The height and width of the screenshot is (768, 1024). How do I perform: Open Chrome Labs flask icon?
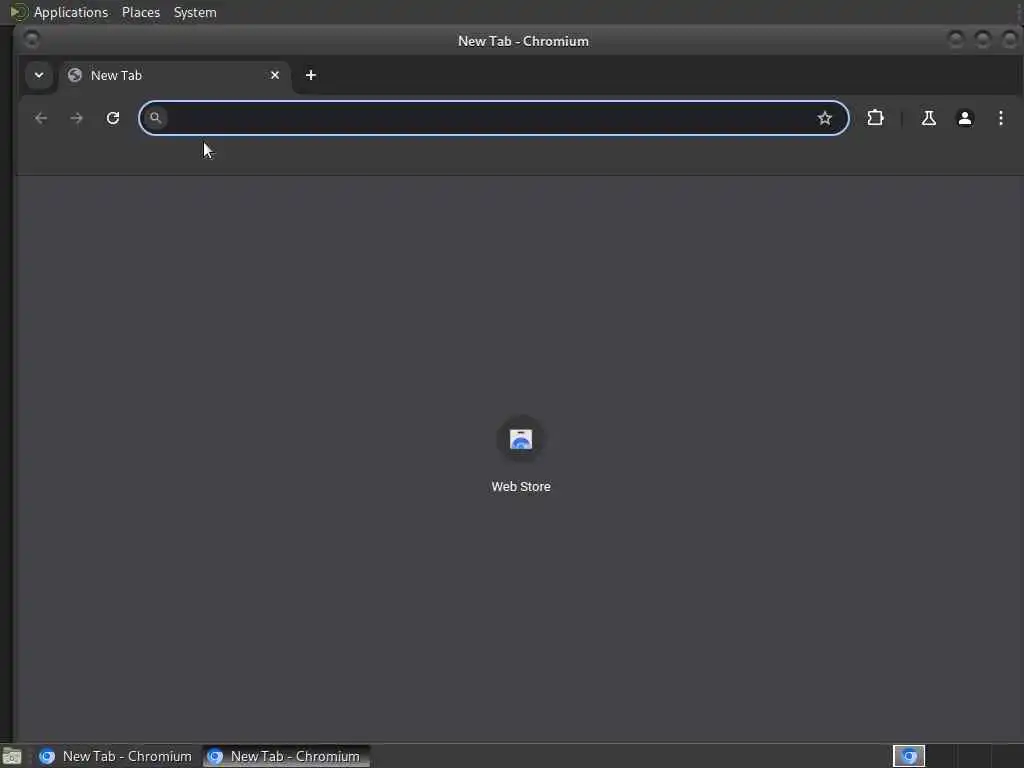coord(929,118)
